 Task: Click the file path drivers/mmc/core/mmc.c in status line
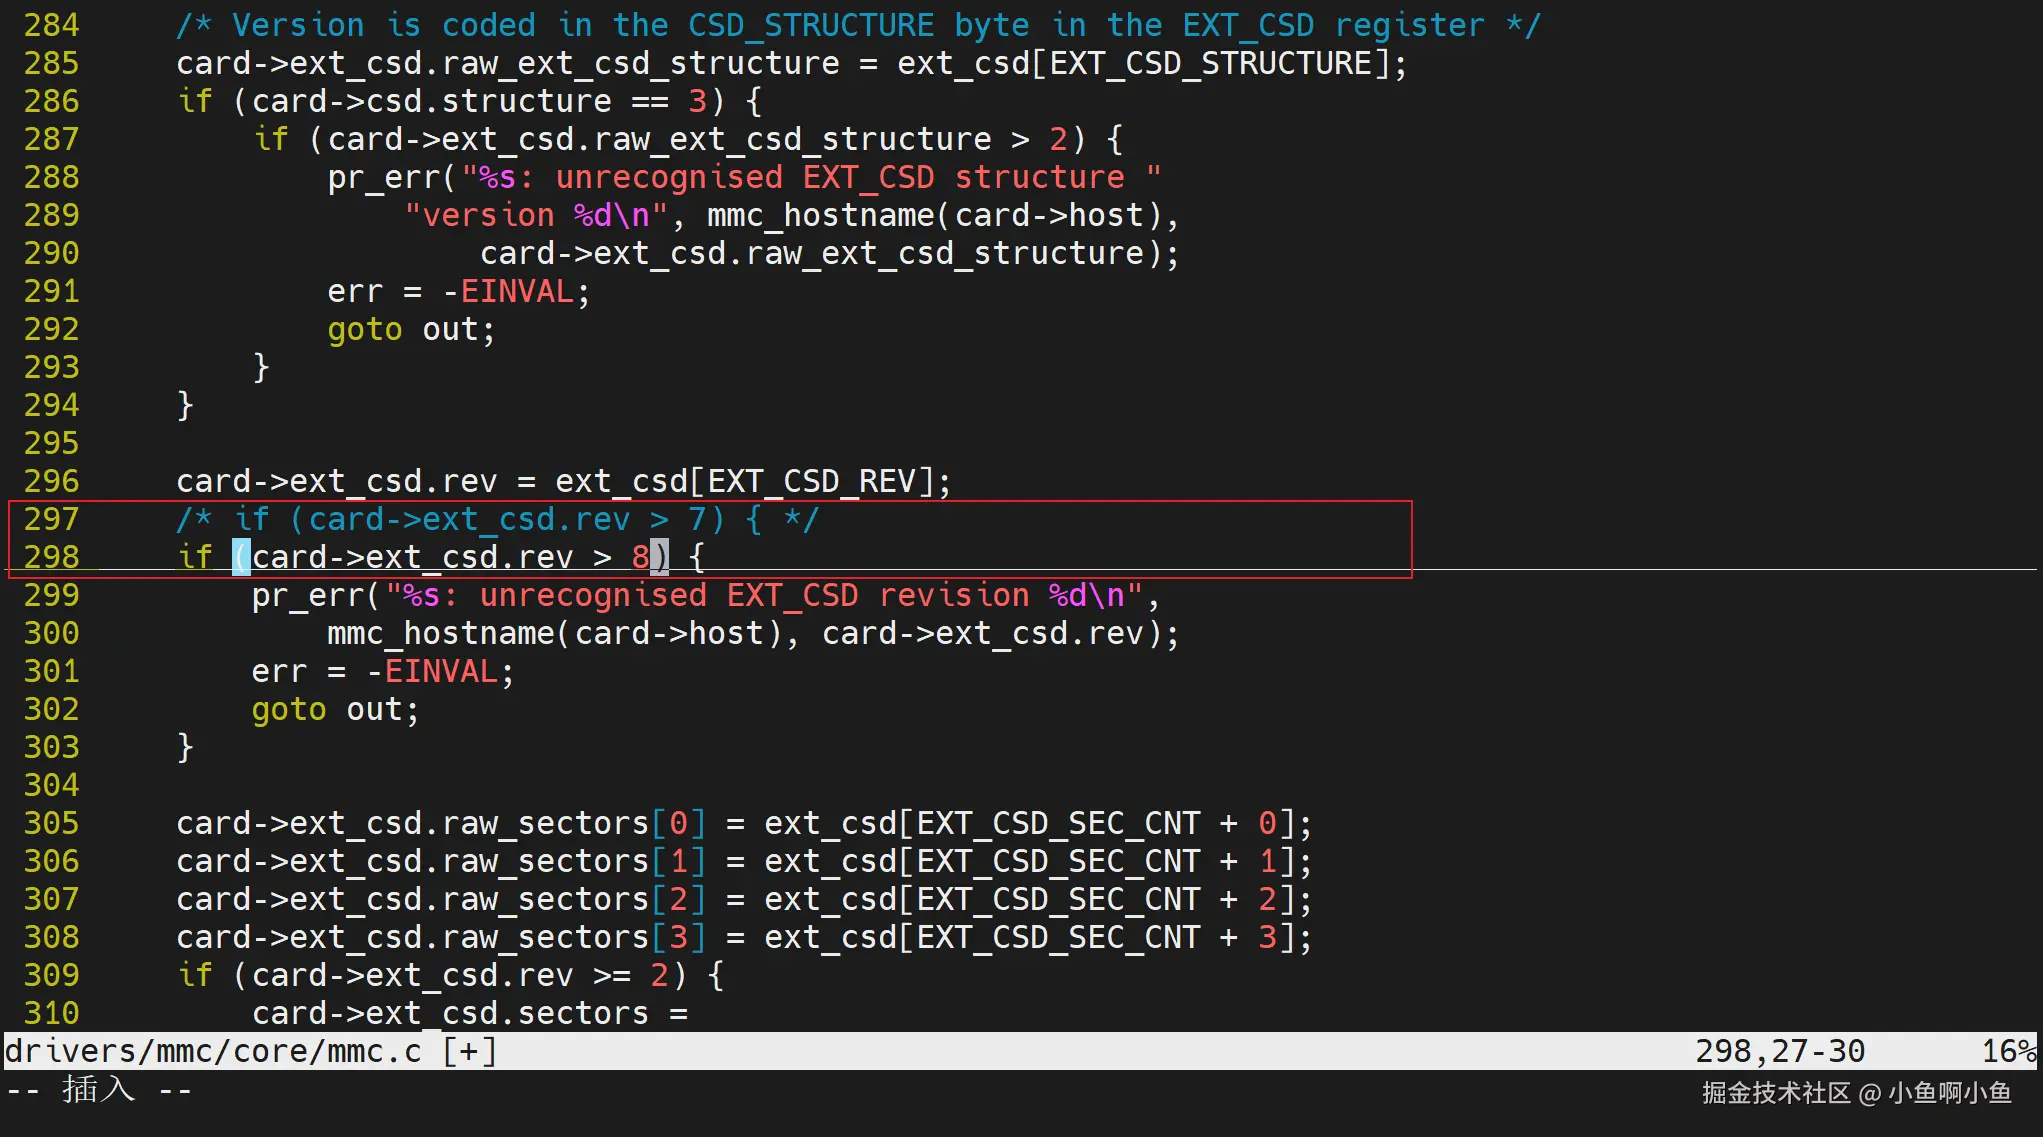tap(212, 1051)
